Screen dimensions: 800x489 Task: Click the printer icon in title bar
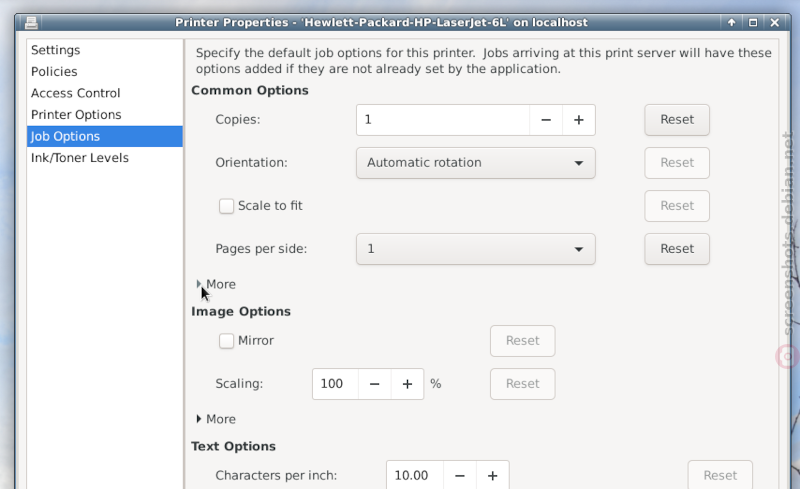point(31,22)
